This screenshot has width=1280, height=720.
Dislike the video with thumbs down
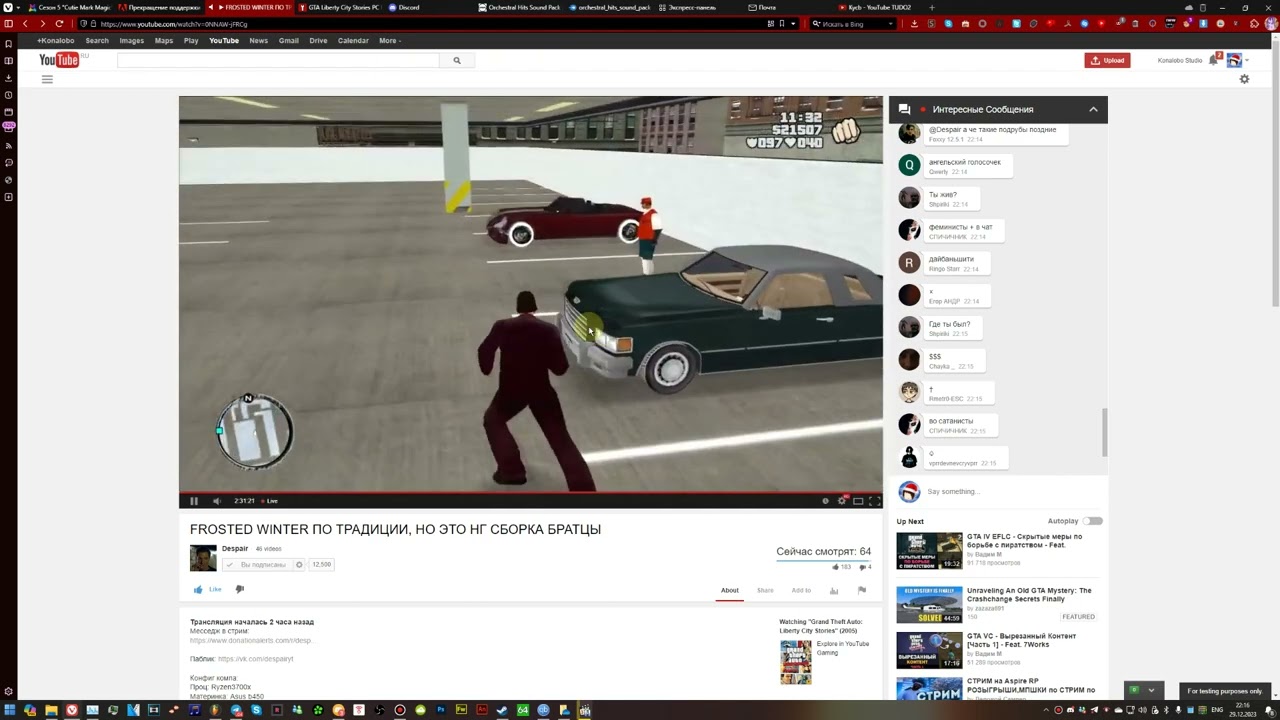pyautogui.click(x=240, y=589)
